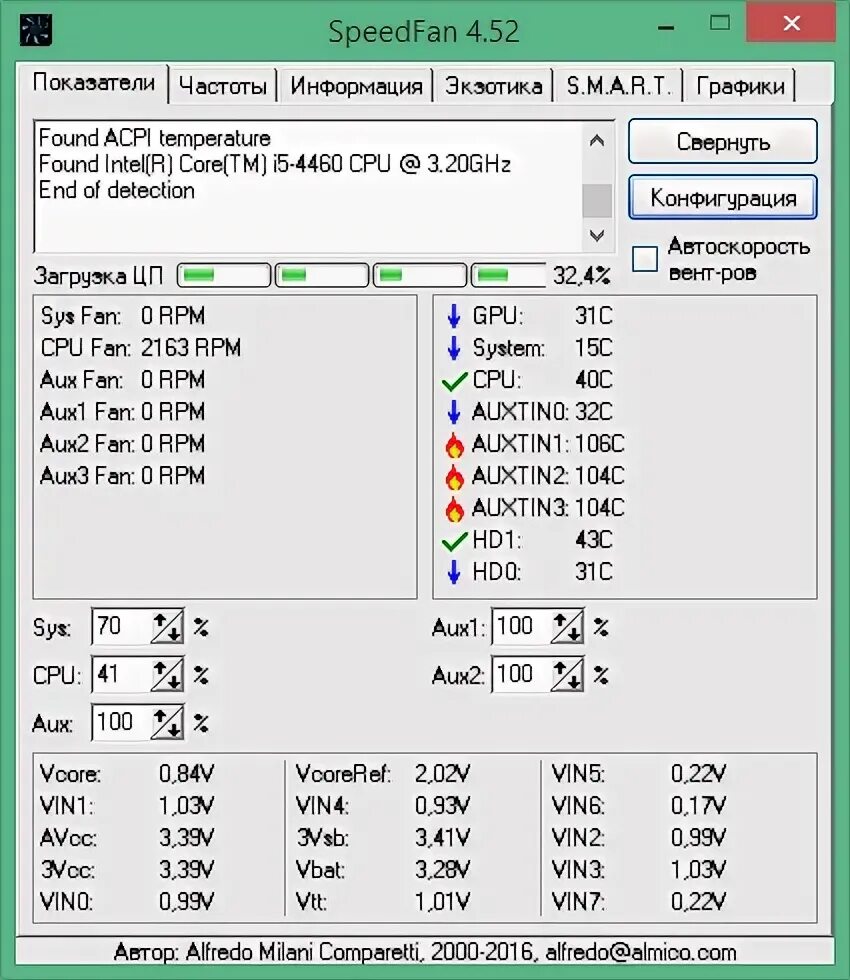Maximize the SpeedFan window
850x980 pixels.
click(720, 24)
